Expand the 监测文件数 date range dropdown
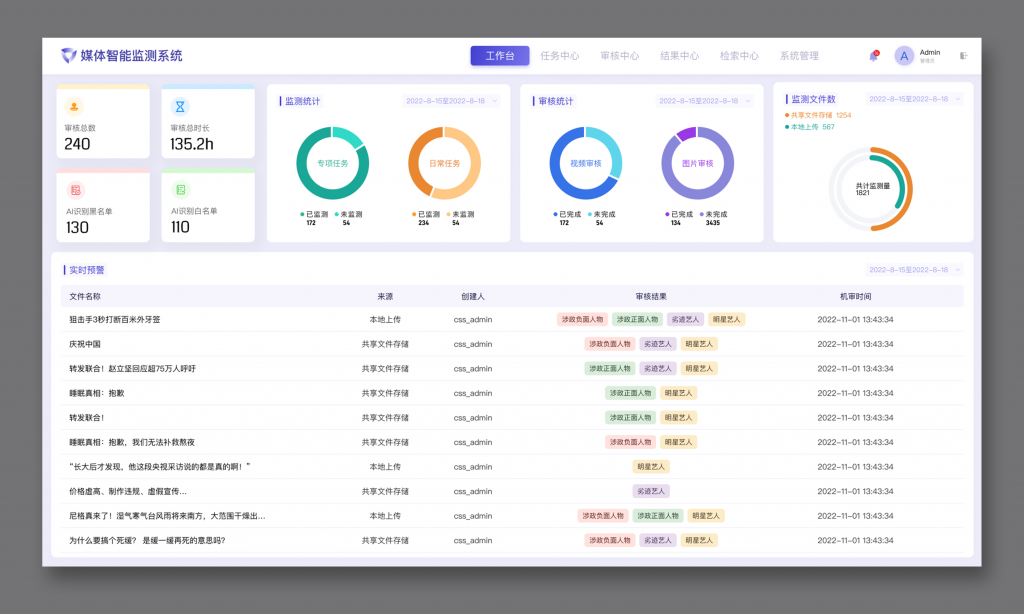Viewport: 1024px width, 614px height. pyautogui.click(x=914, y=99)
